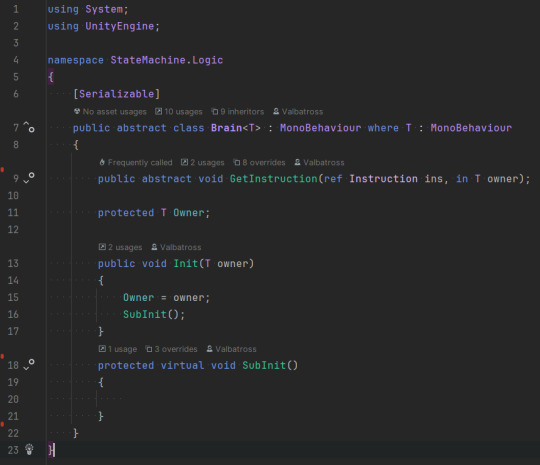Screen dimensions: 540x465
Task: Click 'StateMachine.Logic' namespace name
Action: [167, 60]
